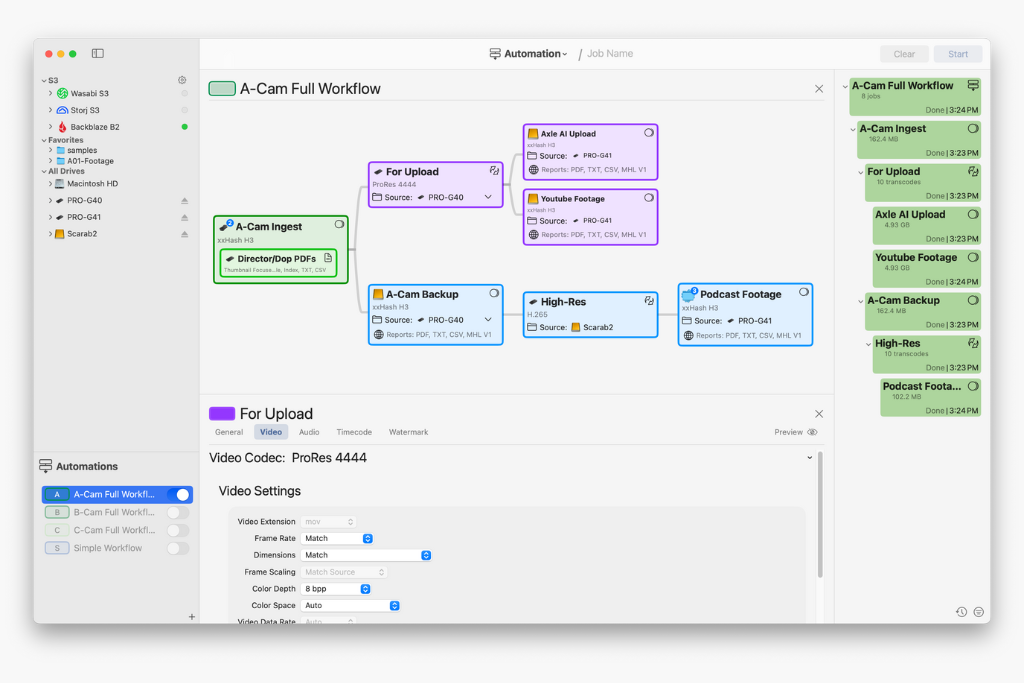Click the status circle on Podcast Footage node

(x=804, y=293)
